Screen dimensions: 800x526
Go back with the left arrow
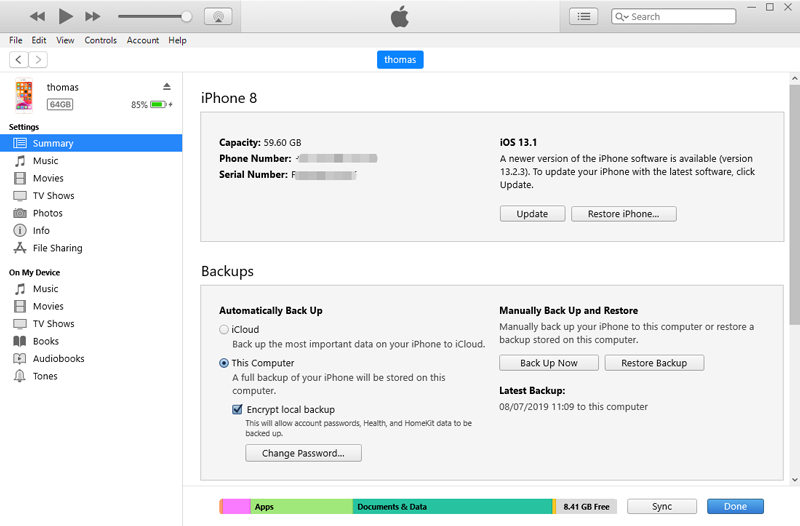click(x=18, y=60)
